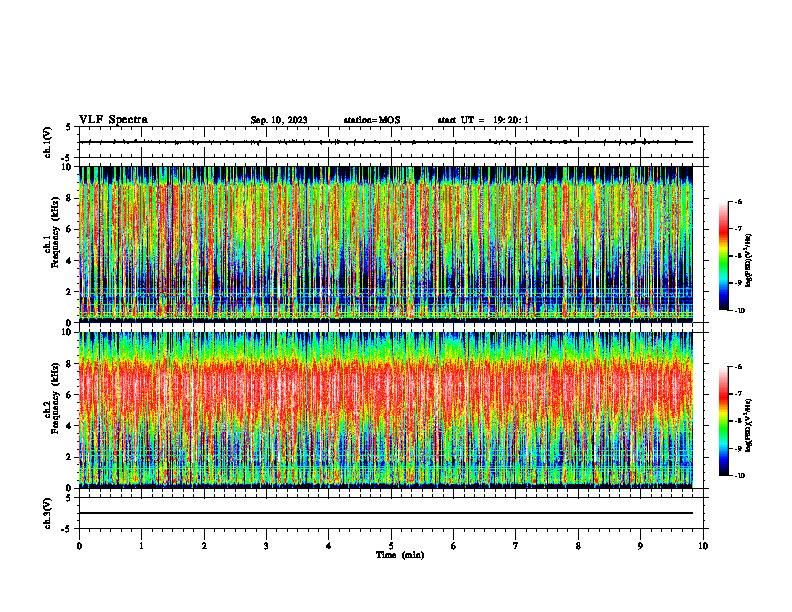Click the "5" tick on ch.1(V) axis
This screenshot has height=612, width=792.
tap(68, 127)
